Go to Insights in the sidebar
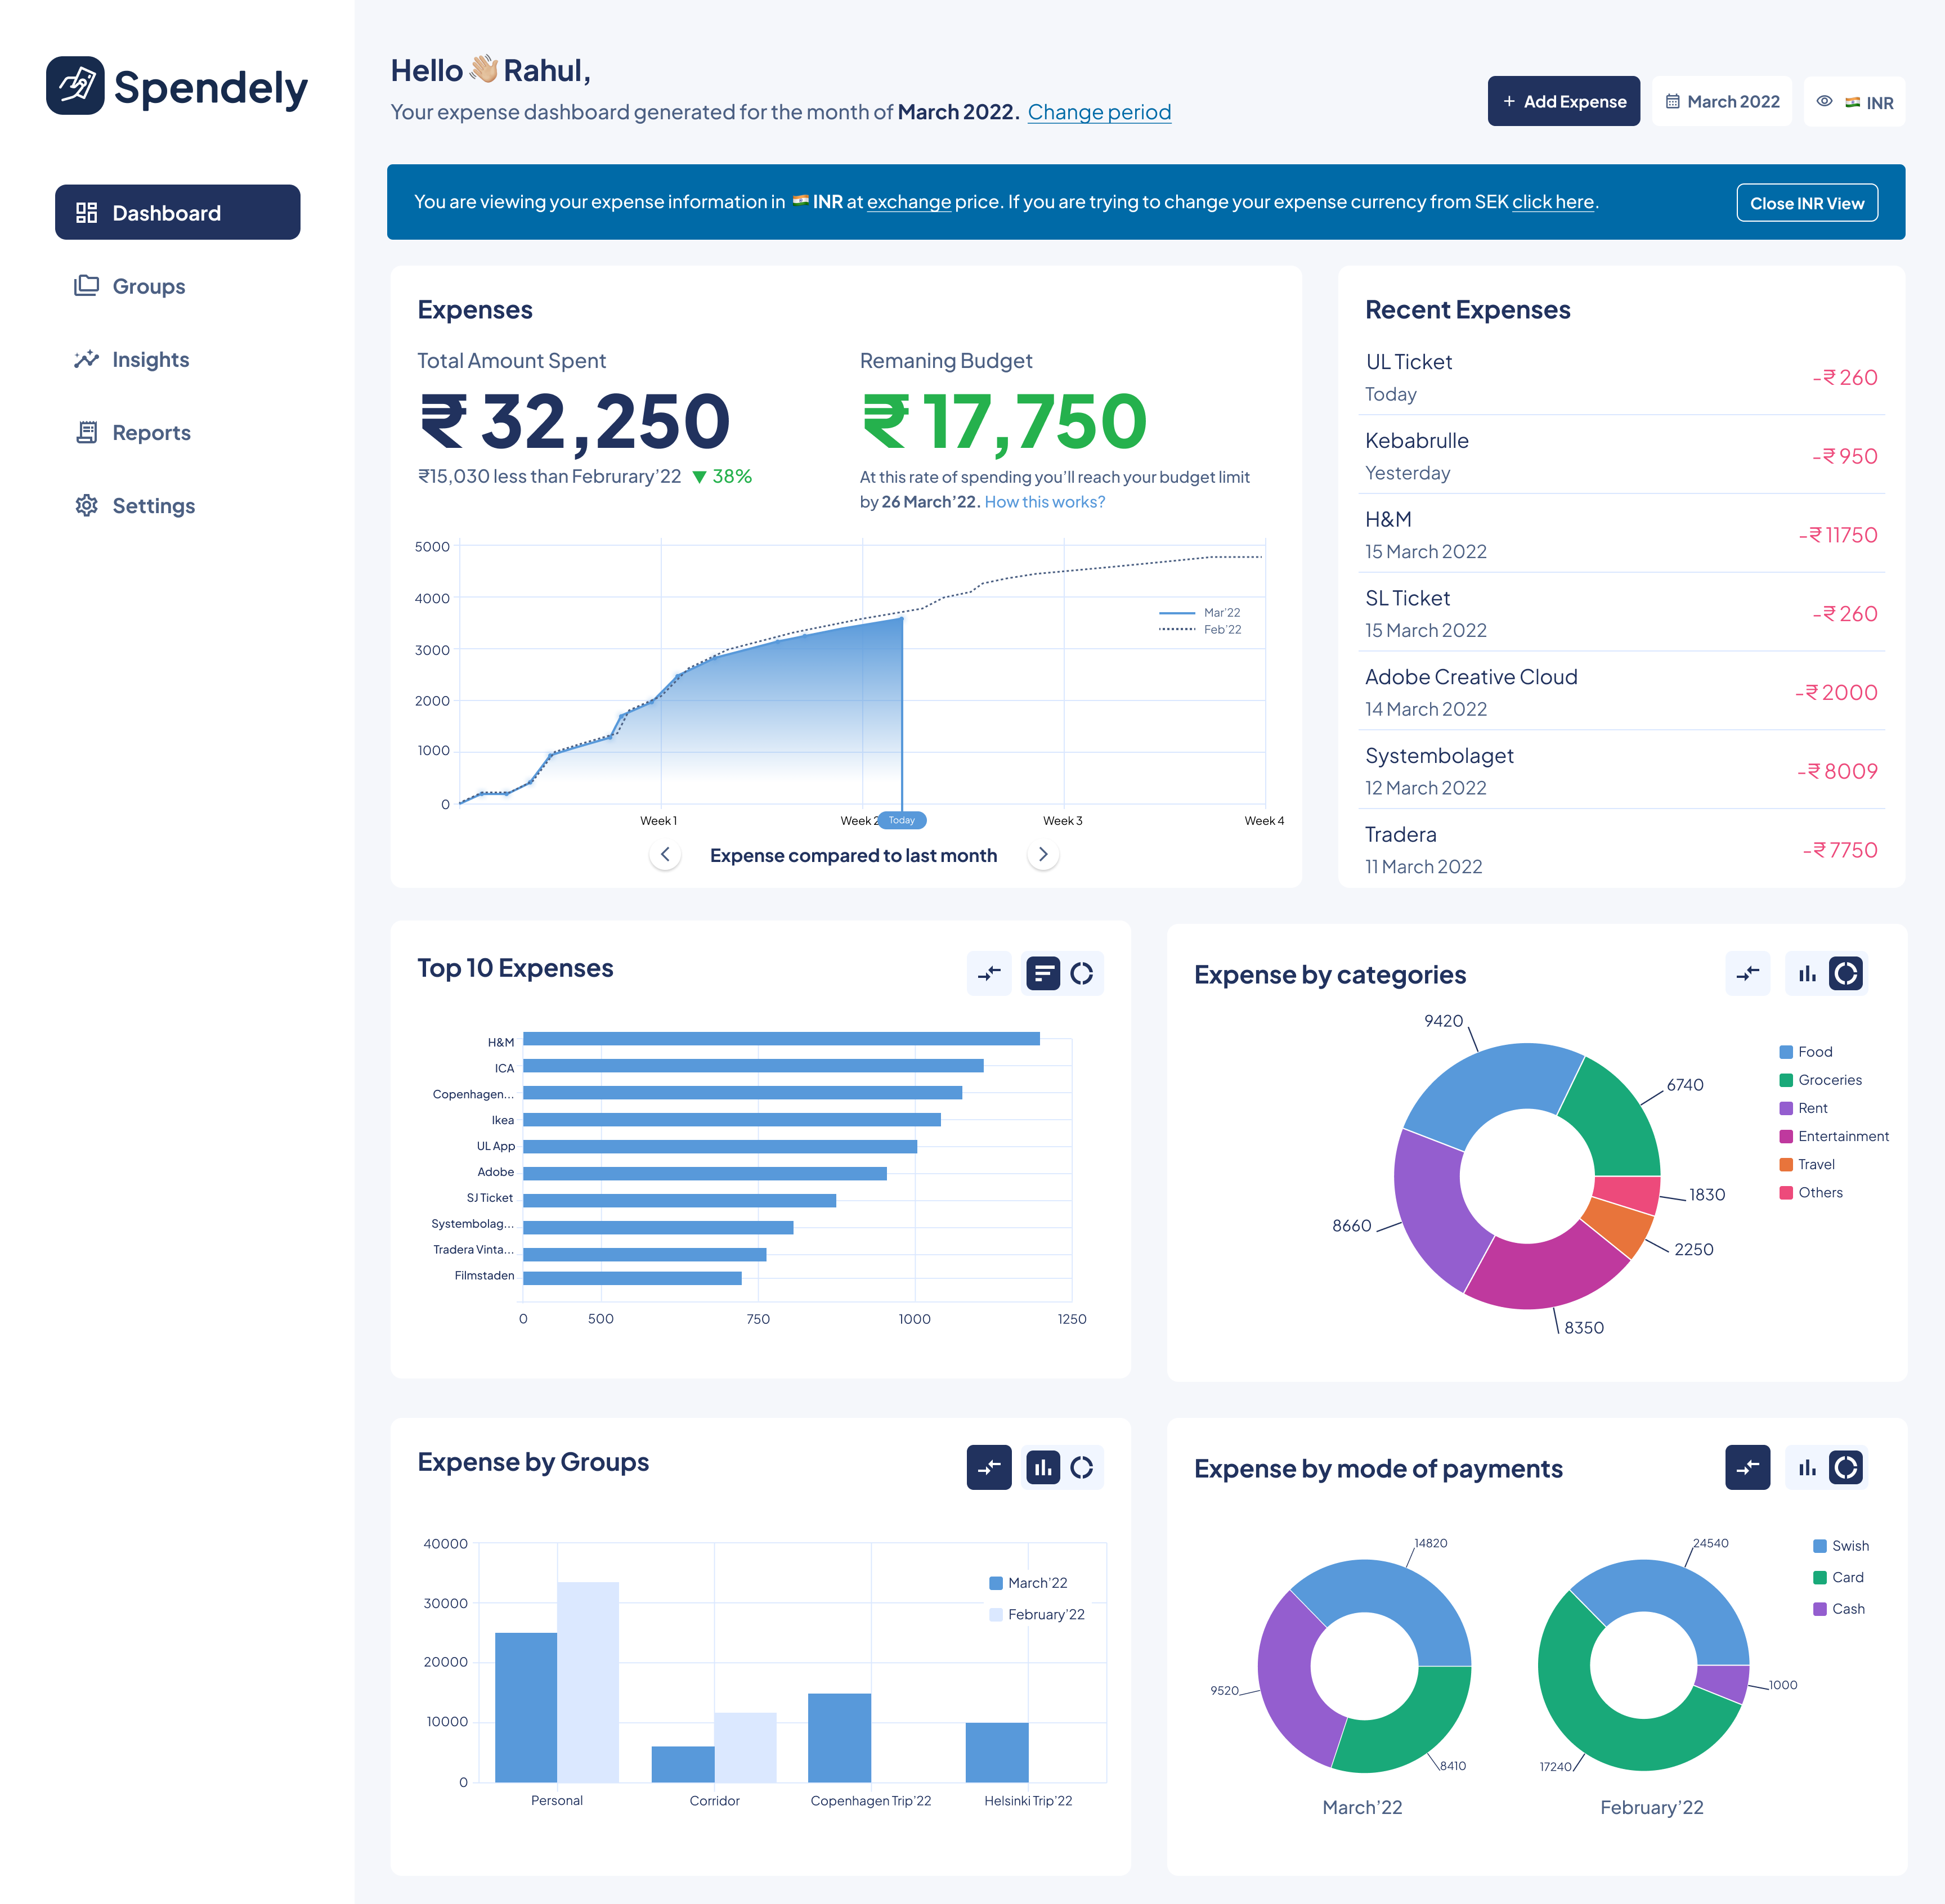This screenshot has height=1904, width=1945. 131,359
